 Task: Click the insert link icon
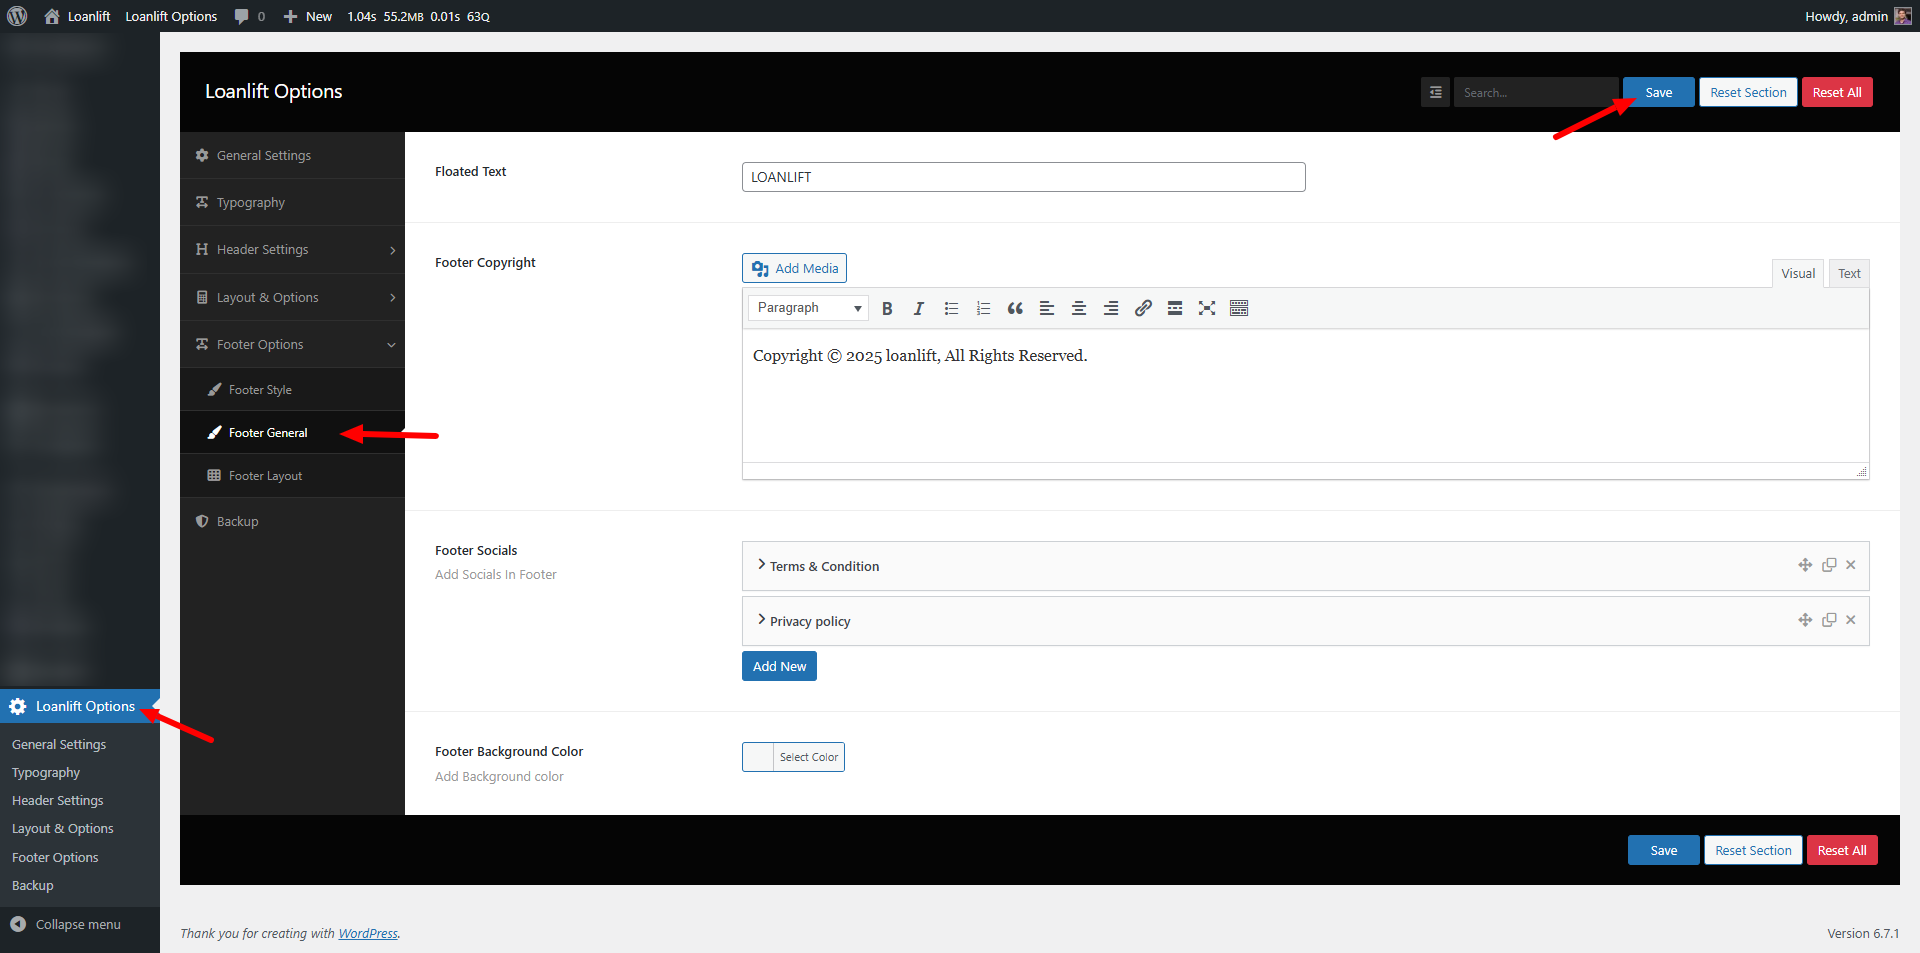pyautogui.click(x=1143, y=308)
